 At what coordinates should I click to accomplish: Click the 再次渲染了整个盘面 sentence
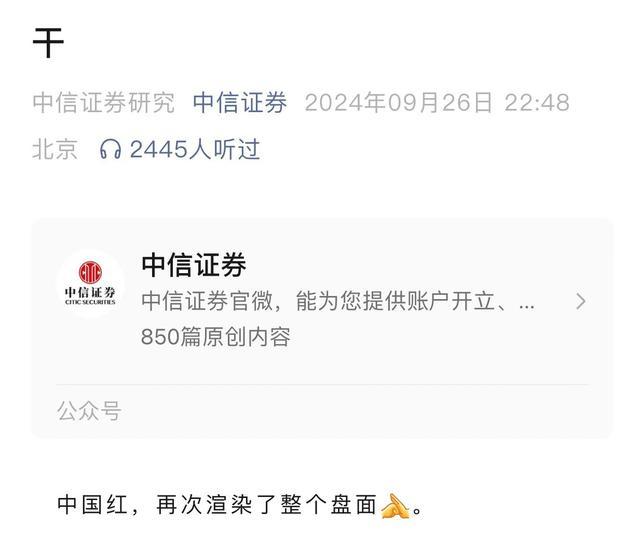click(x=266, y=504)
